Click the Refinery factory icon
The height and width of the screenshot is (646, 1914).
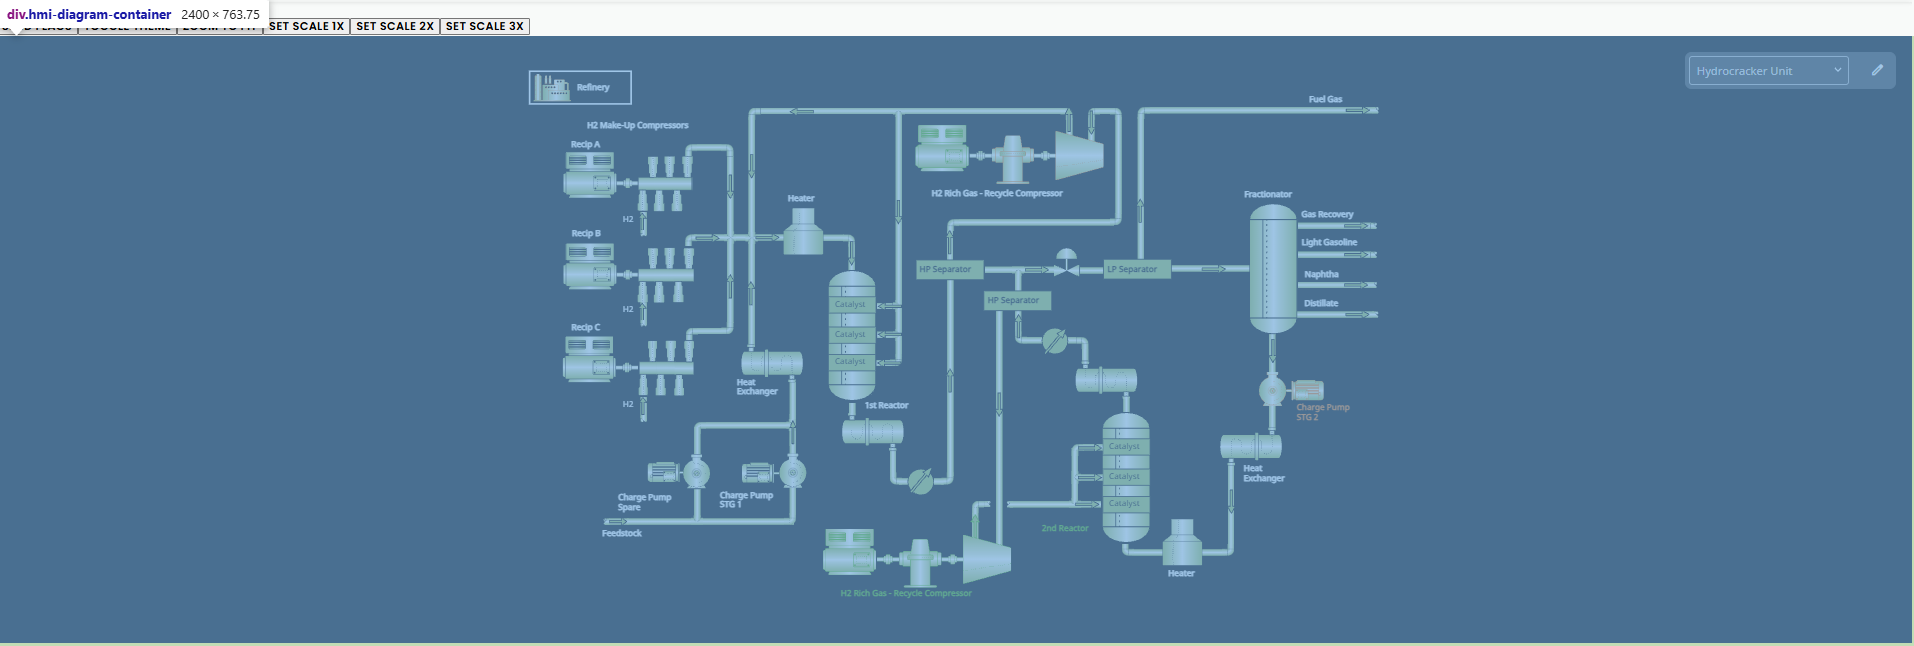[x=551, y=88]
